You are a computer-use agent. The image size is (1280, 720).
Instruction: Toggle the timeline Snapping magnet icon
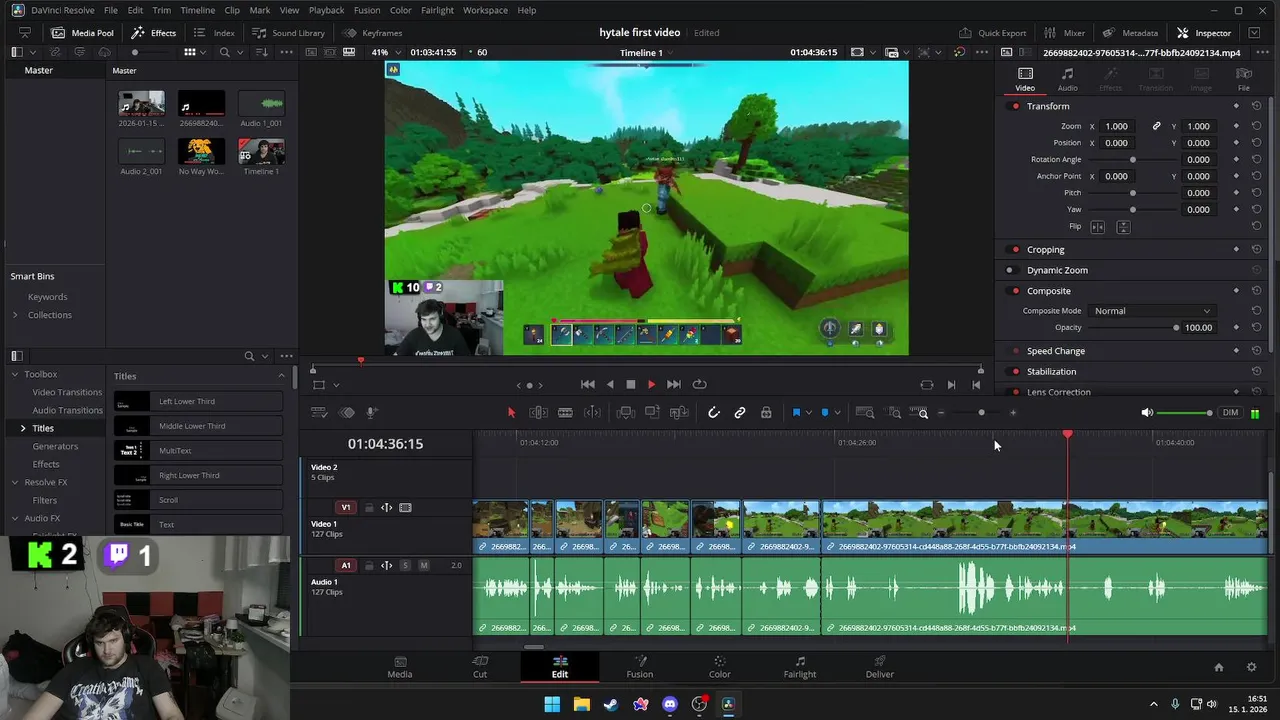pyautogui.click(x=713, y=412)
